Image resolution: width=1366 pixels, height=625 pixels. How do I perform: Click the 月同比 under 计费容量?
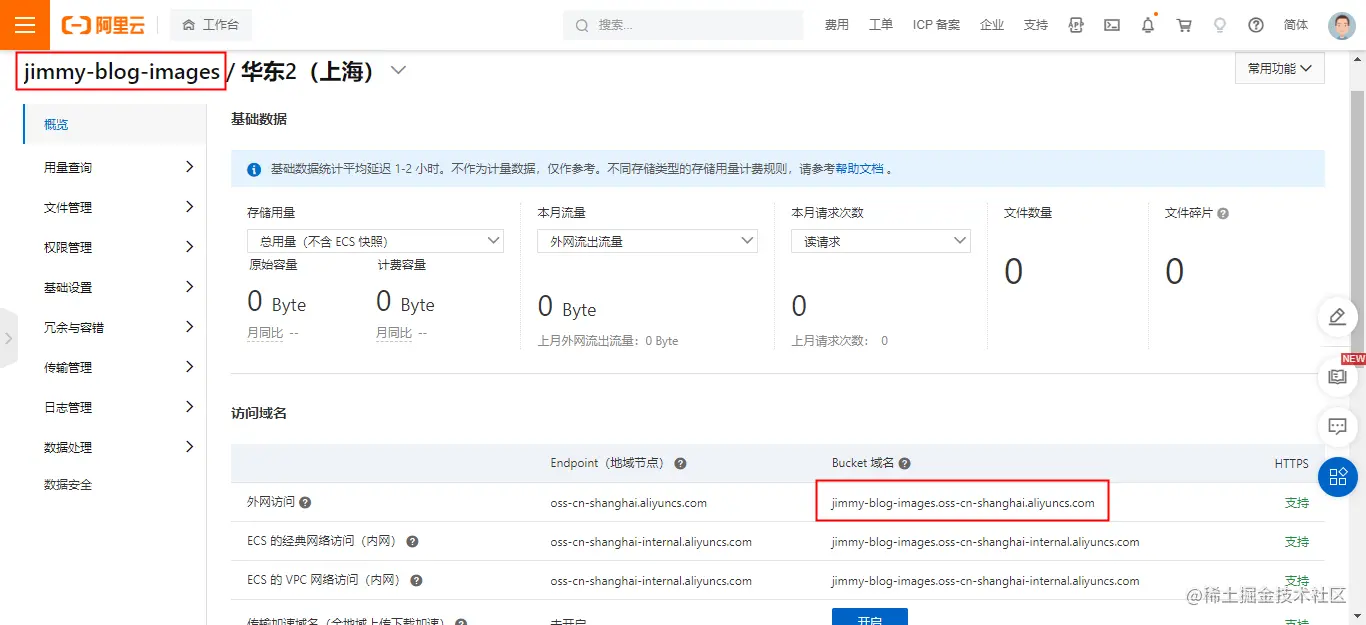tap(394, 333)
